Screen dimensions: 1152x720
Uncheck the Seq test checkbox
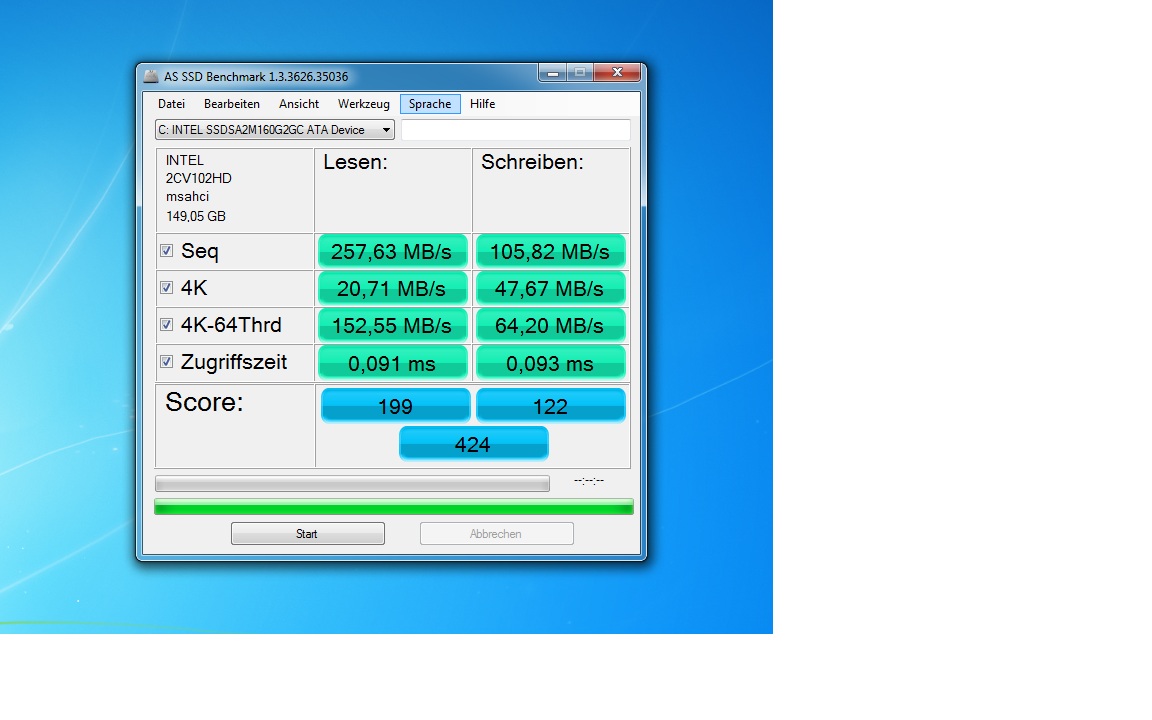pos(167,251)
